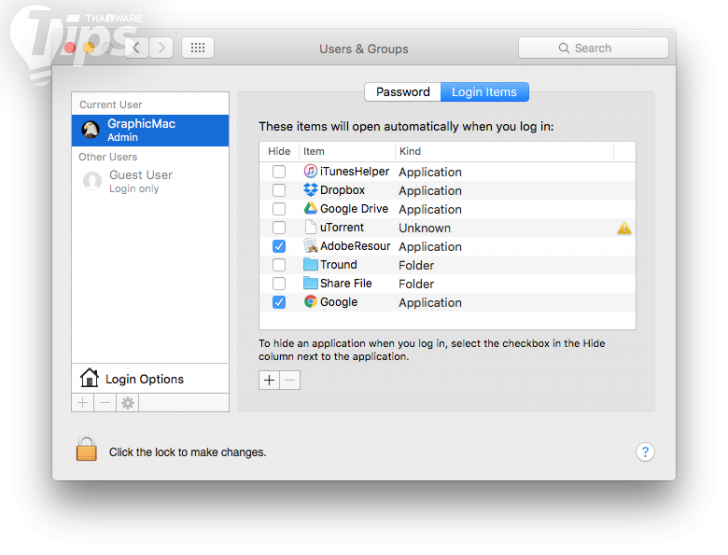The height and width of the screenshot is (555, 728).
Task: Uncheck Hide checkbox for Google
Action: click(x=279, y=302)
